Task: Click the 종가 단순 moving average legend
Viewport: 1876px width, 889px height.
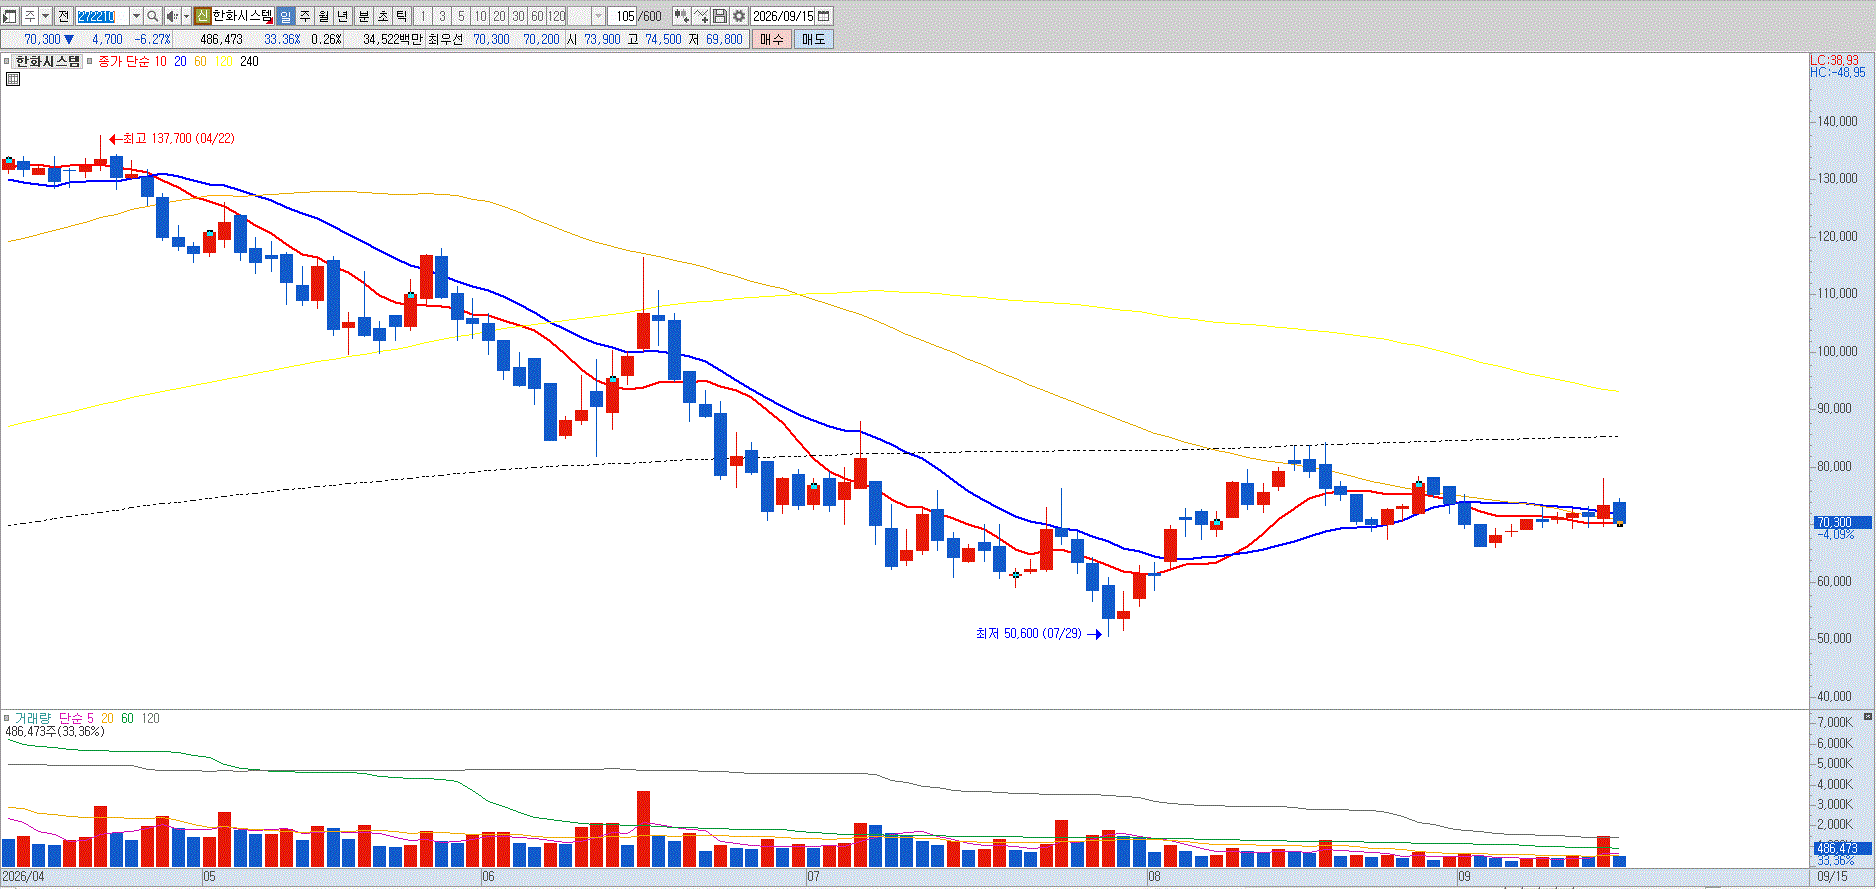Action: pos(124,61)
